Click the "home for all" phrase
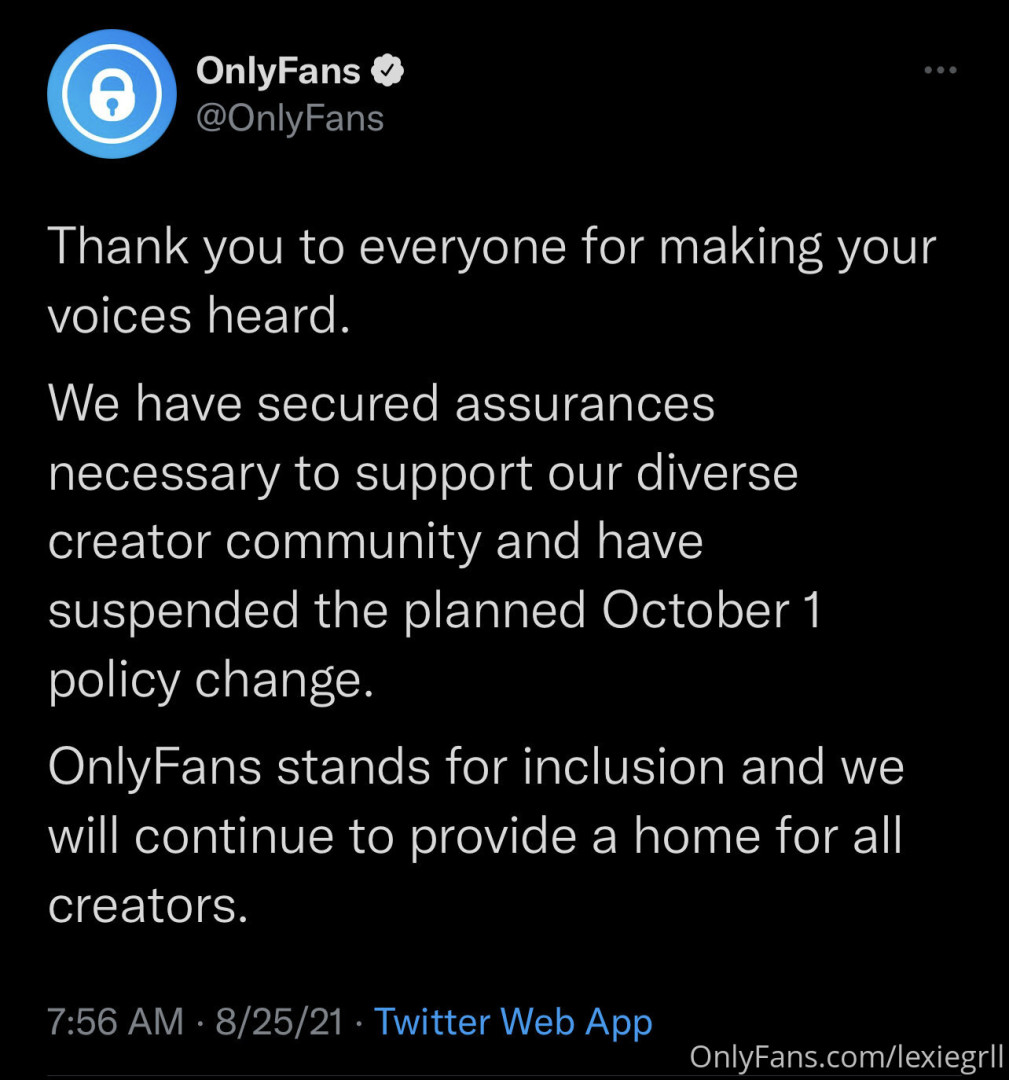The image size is (1009, 1080). tap(769, 836)
